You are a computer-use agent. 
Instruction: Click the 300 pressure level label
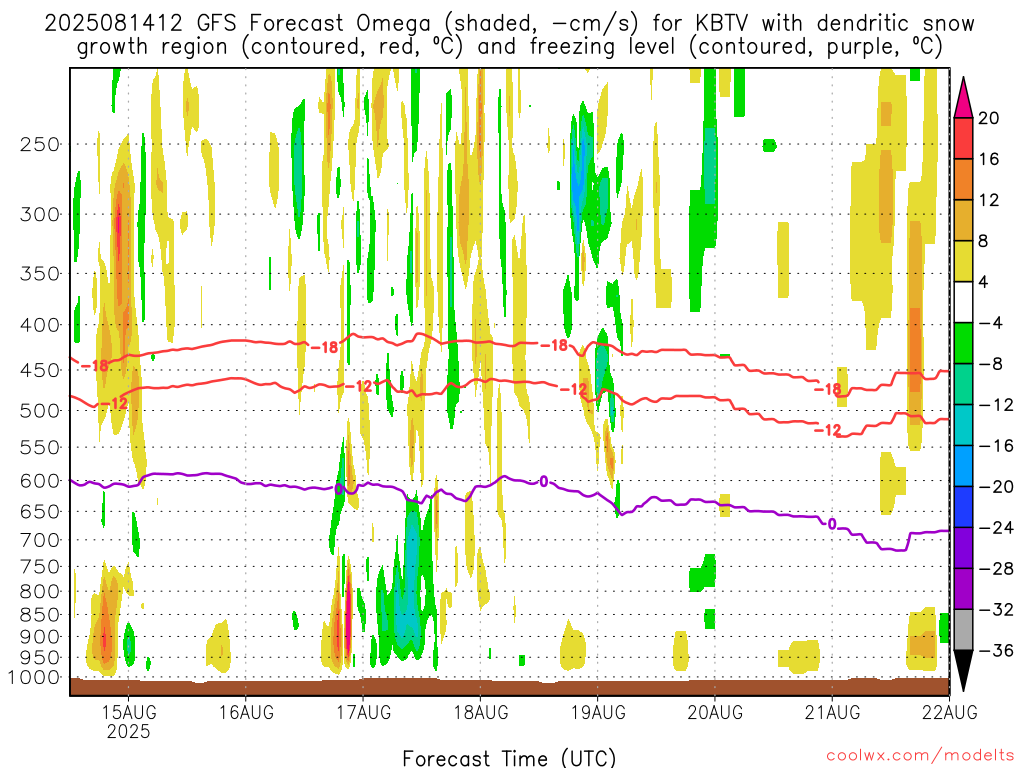coord(40,214)
